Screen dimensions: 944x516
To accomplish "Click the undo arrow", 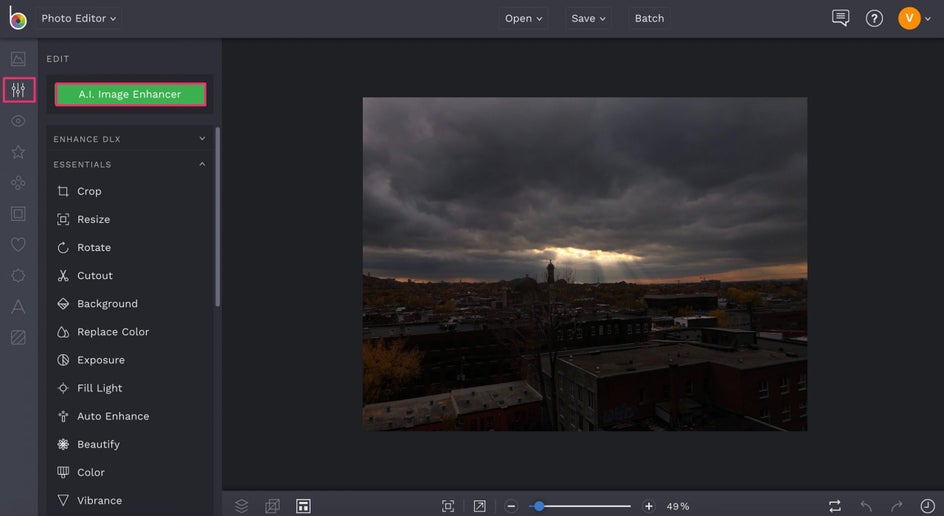I will click(866, 506).
